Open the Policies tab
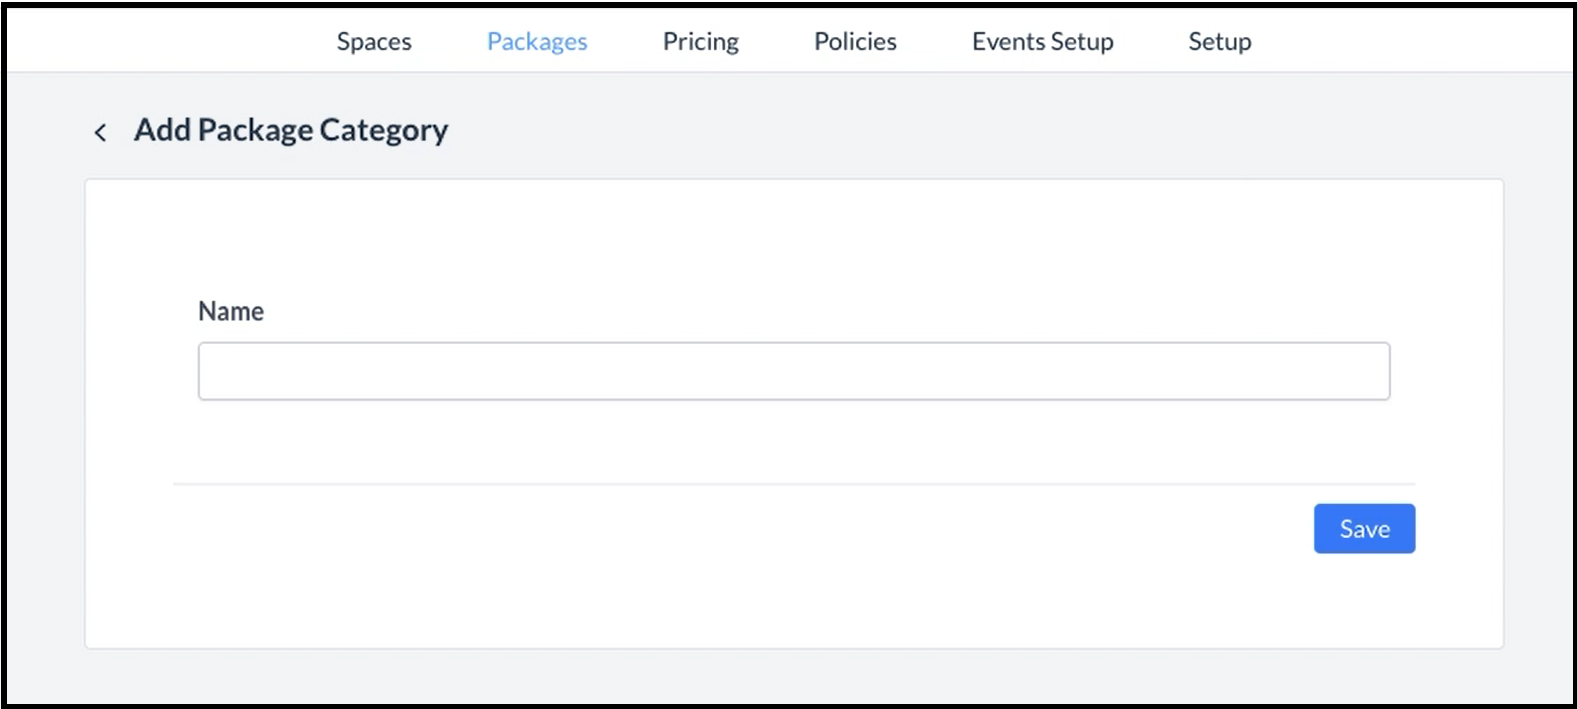 click(855, 41)
